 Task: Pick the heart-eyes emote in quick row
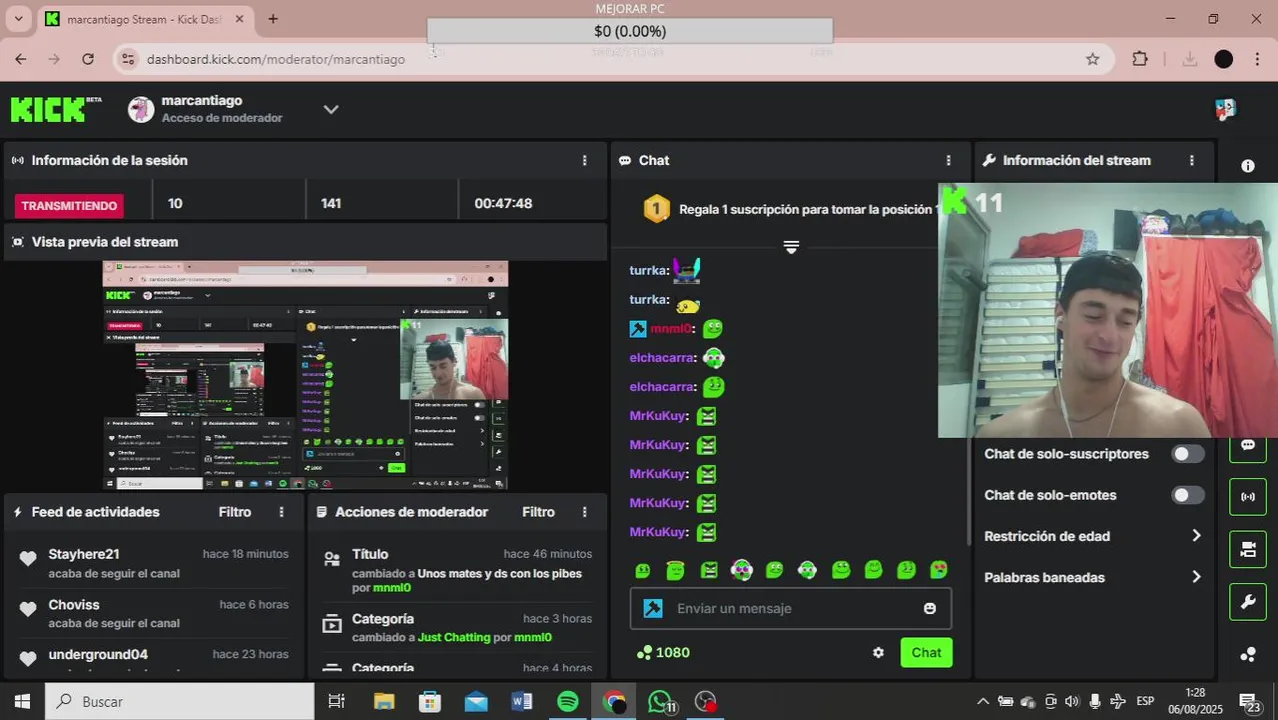(x=939, y=570)
